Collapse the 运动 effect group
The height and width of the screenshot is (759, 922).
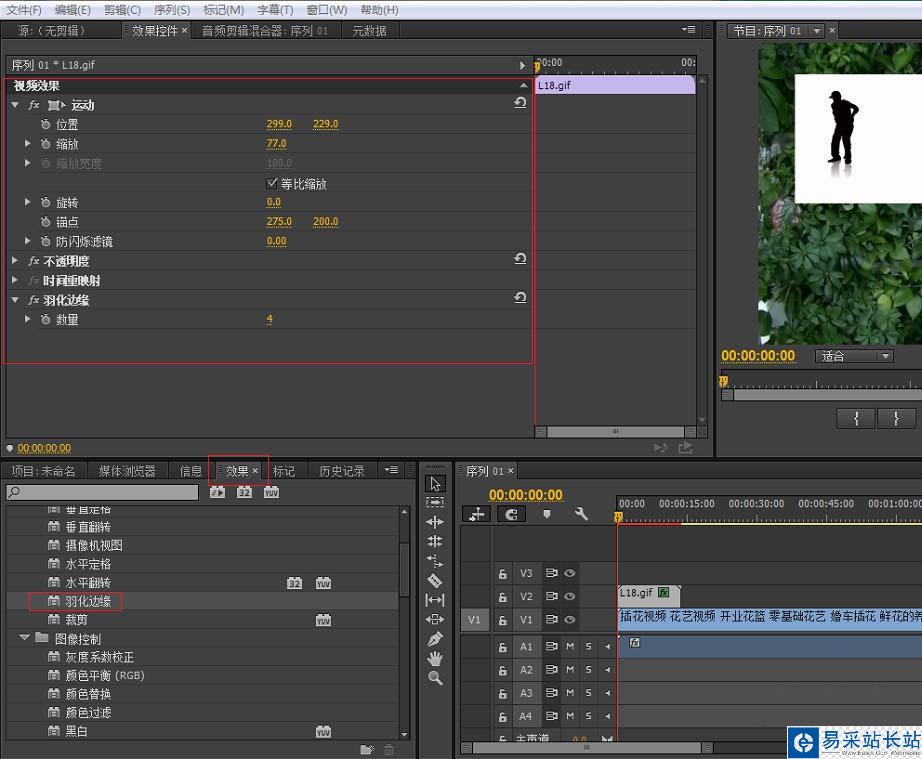[x=15, y=105]
